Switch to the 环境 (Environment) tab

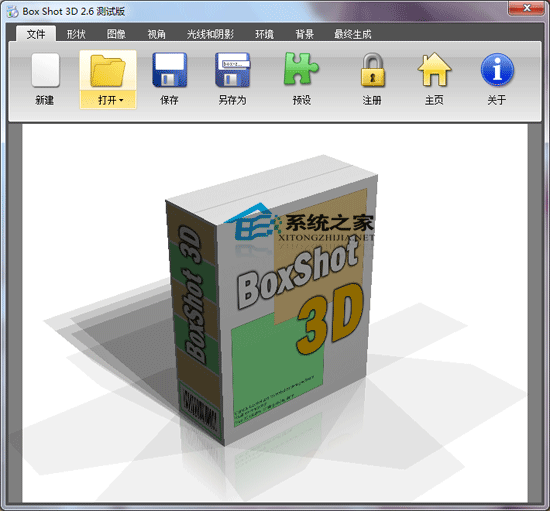(264, 34)
